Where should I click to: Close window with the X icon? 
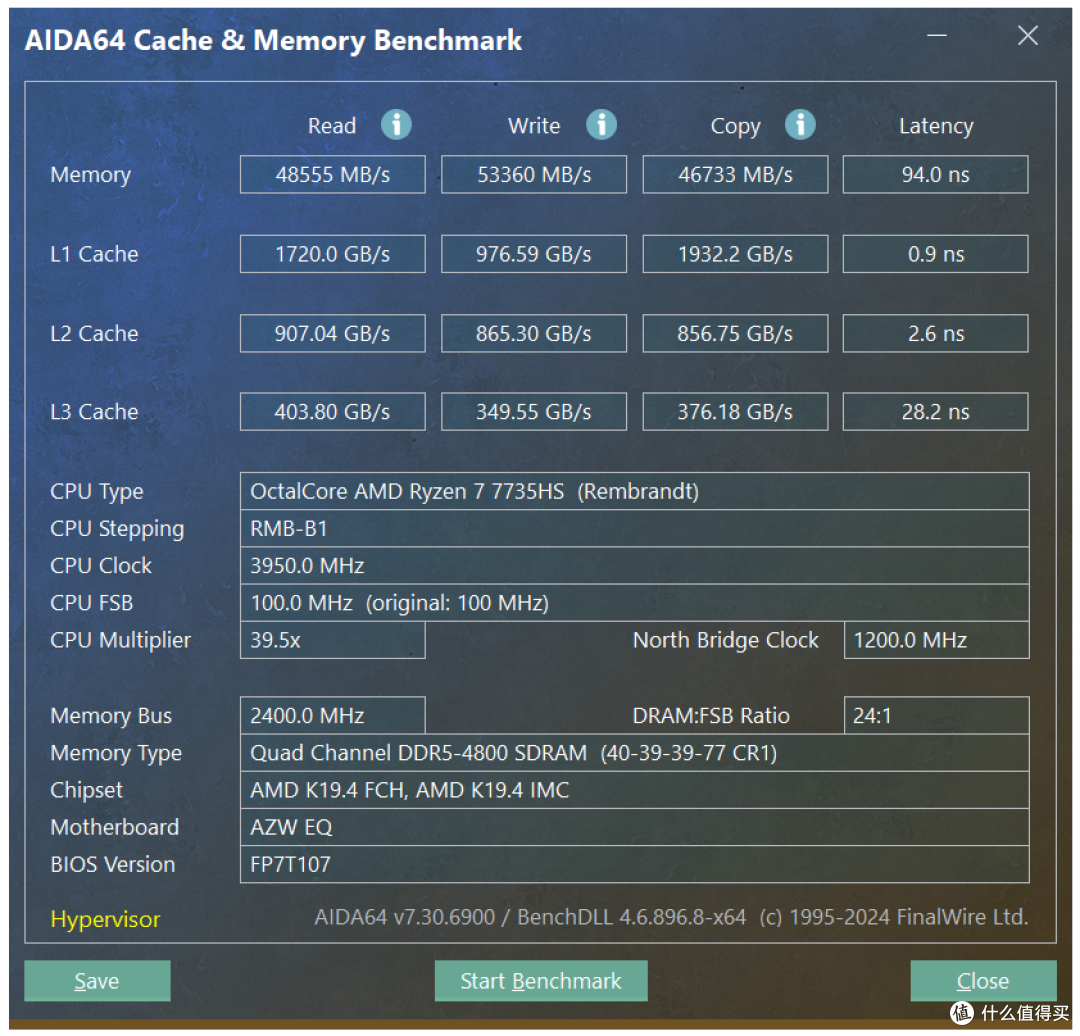point(1028,35)
